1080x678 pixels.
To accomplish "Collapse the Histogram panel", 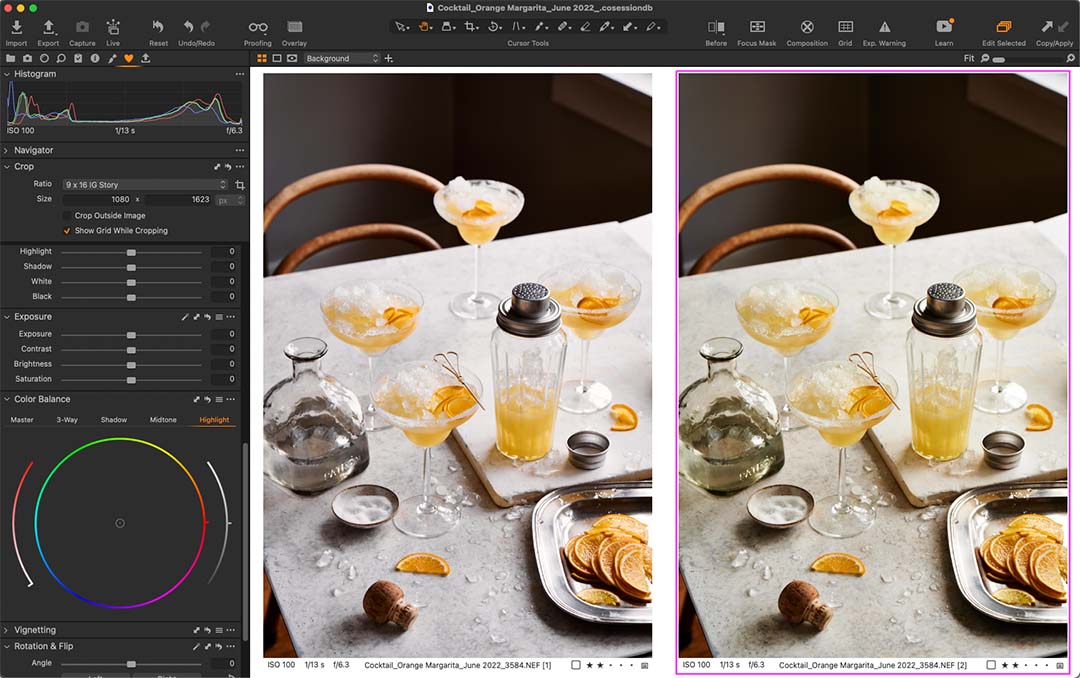I will (7, 74).
